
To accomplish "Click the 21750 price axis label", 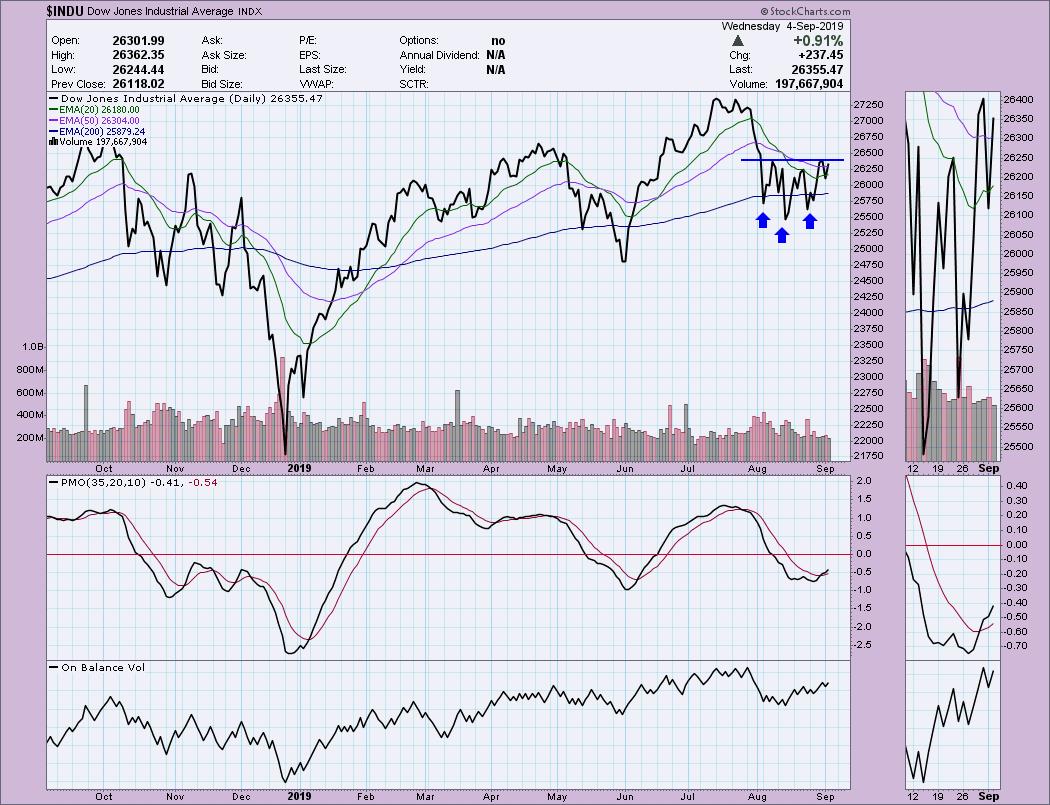I will click(x=868, y=457).
